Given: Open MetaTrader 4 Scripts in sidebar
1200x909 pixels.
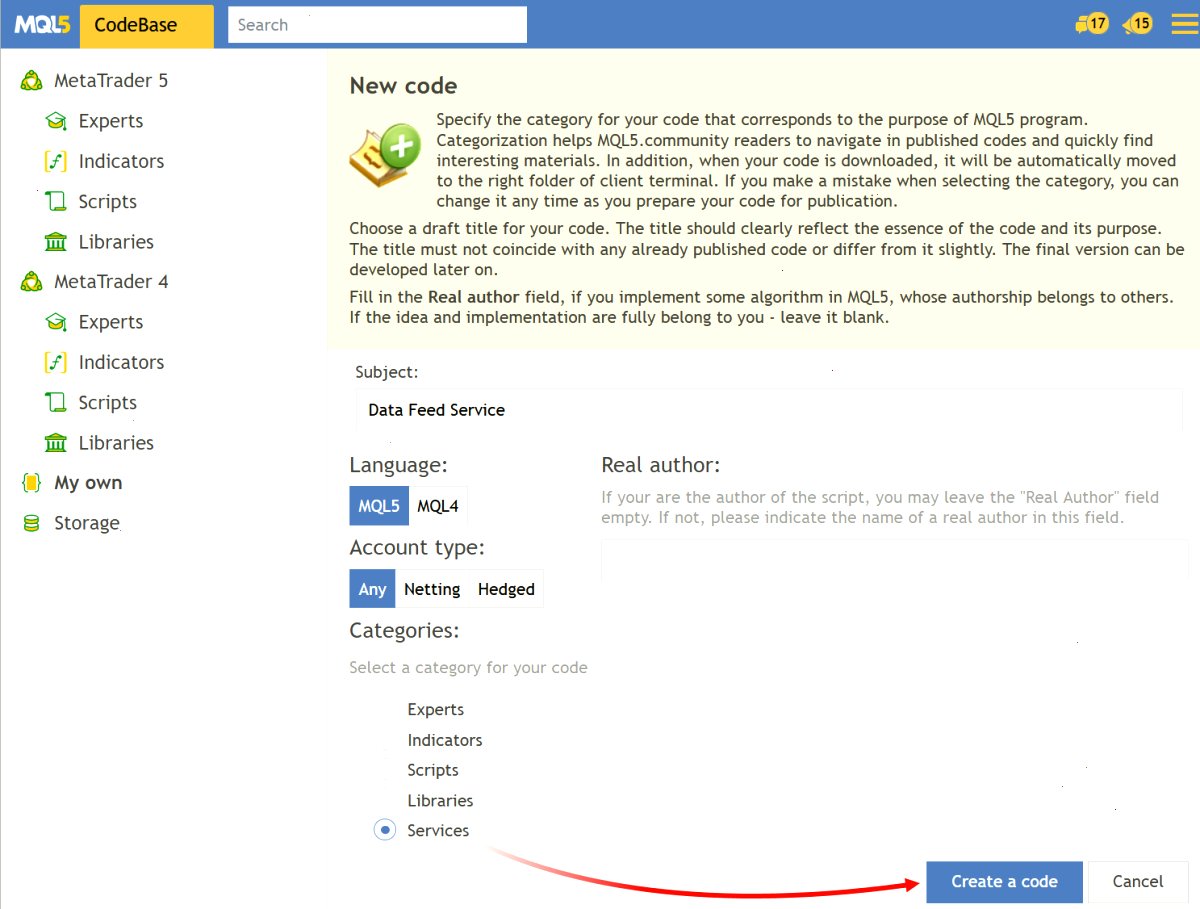Looking at the screenshot, I should [x=107, y=403].
